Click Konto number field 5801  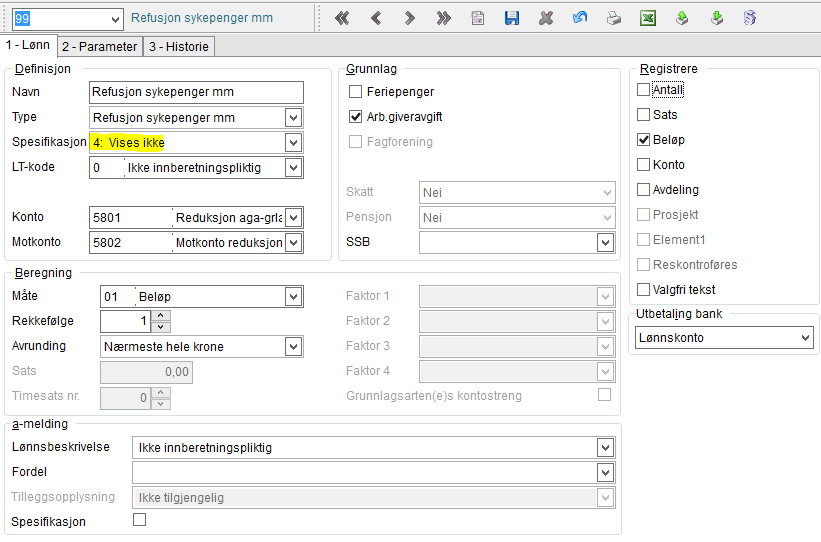[131, 217]
